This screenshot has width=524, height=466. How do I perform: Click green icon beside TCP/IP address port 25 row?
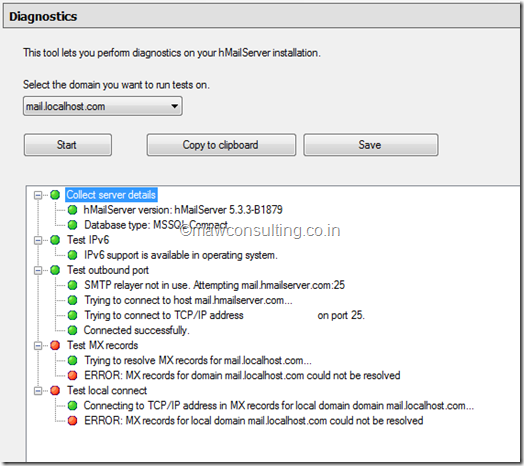tap(72, 315)
